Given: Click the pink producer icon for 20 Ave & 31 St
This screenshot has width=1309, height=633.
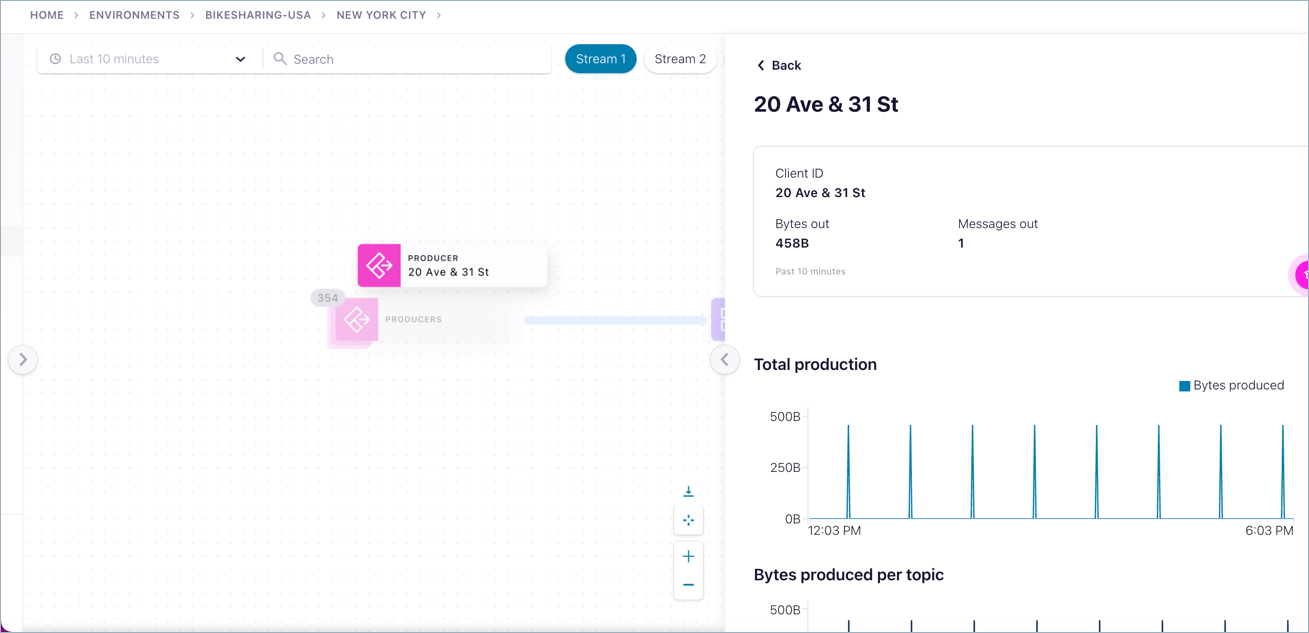Looking at the screenshot, I should point(379,266).
